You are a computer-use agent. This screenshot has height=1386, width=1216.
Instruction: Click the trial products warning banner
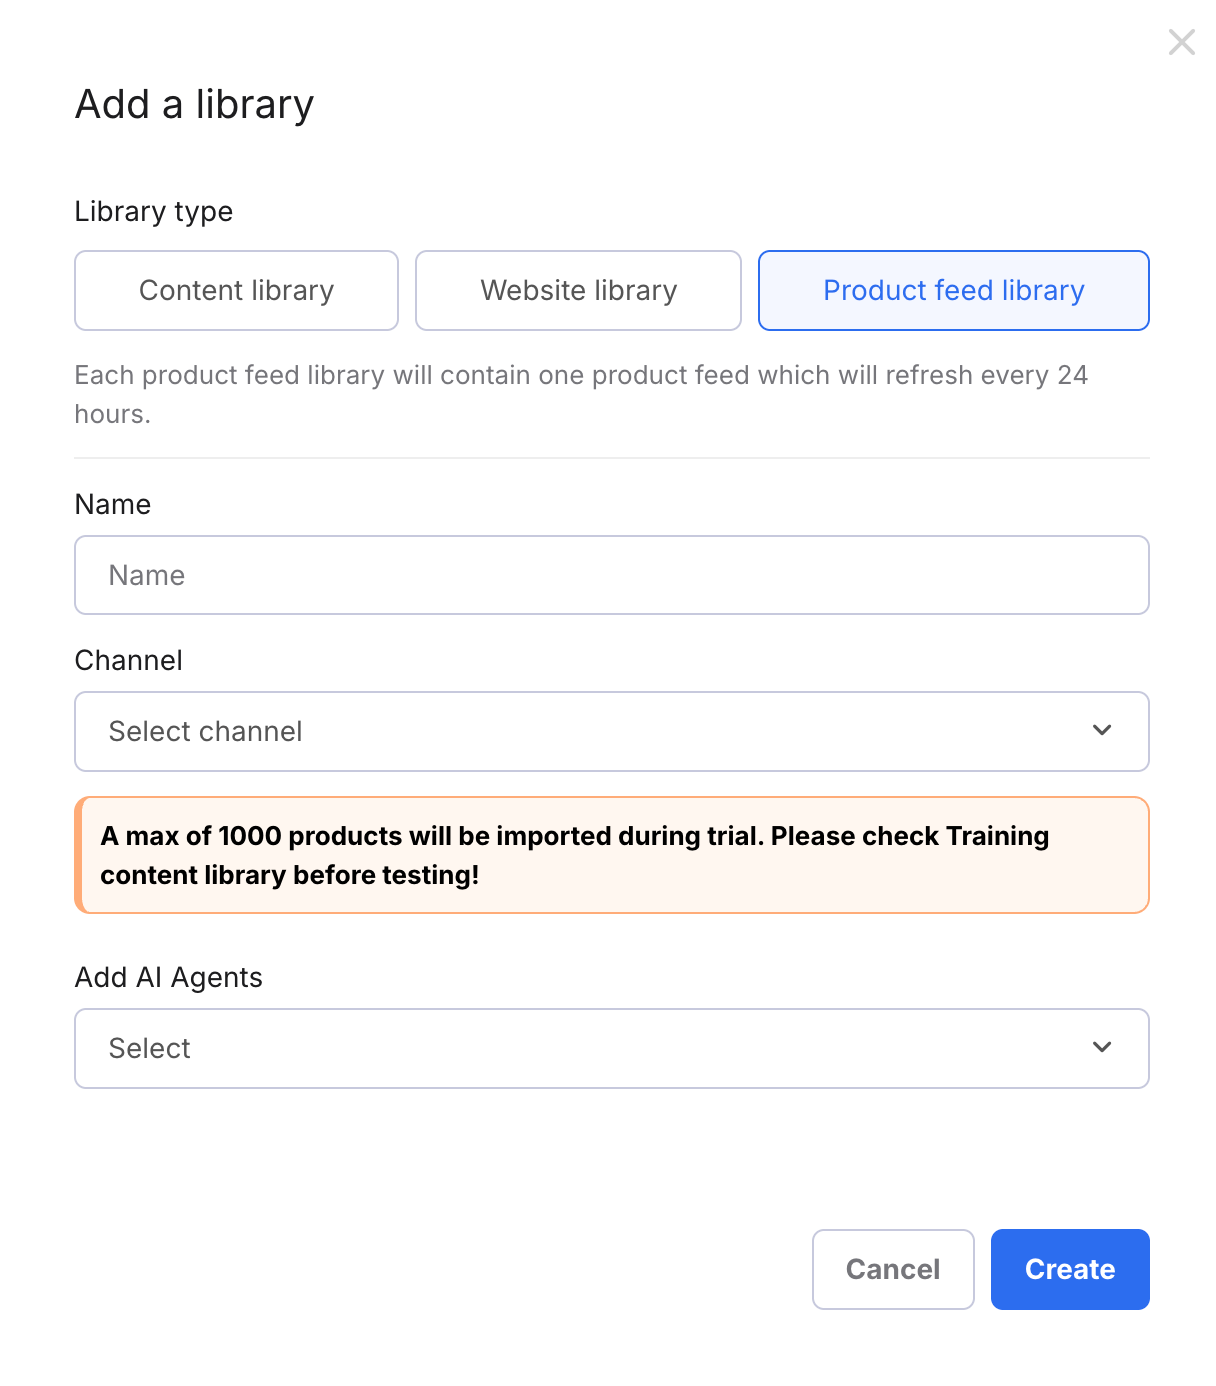pos(611,855)
